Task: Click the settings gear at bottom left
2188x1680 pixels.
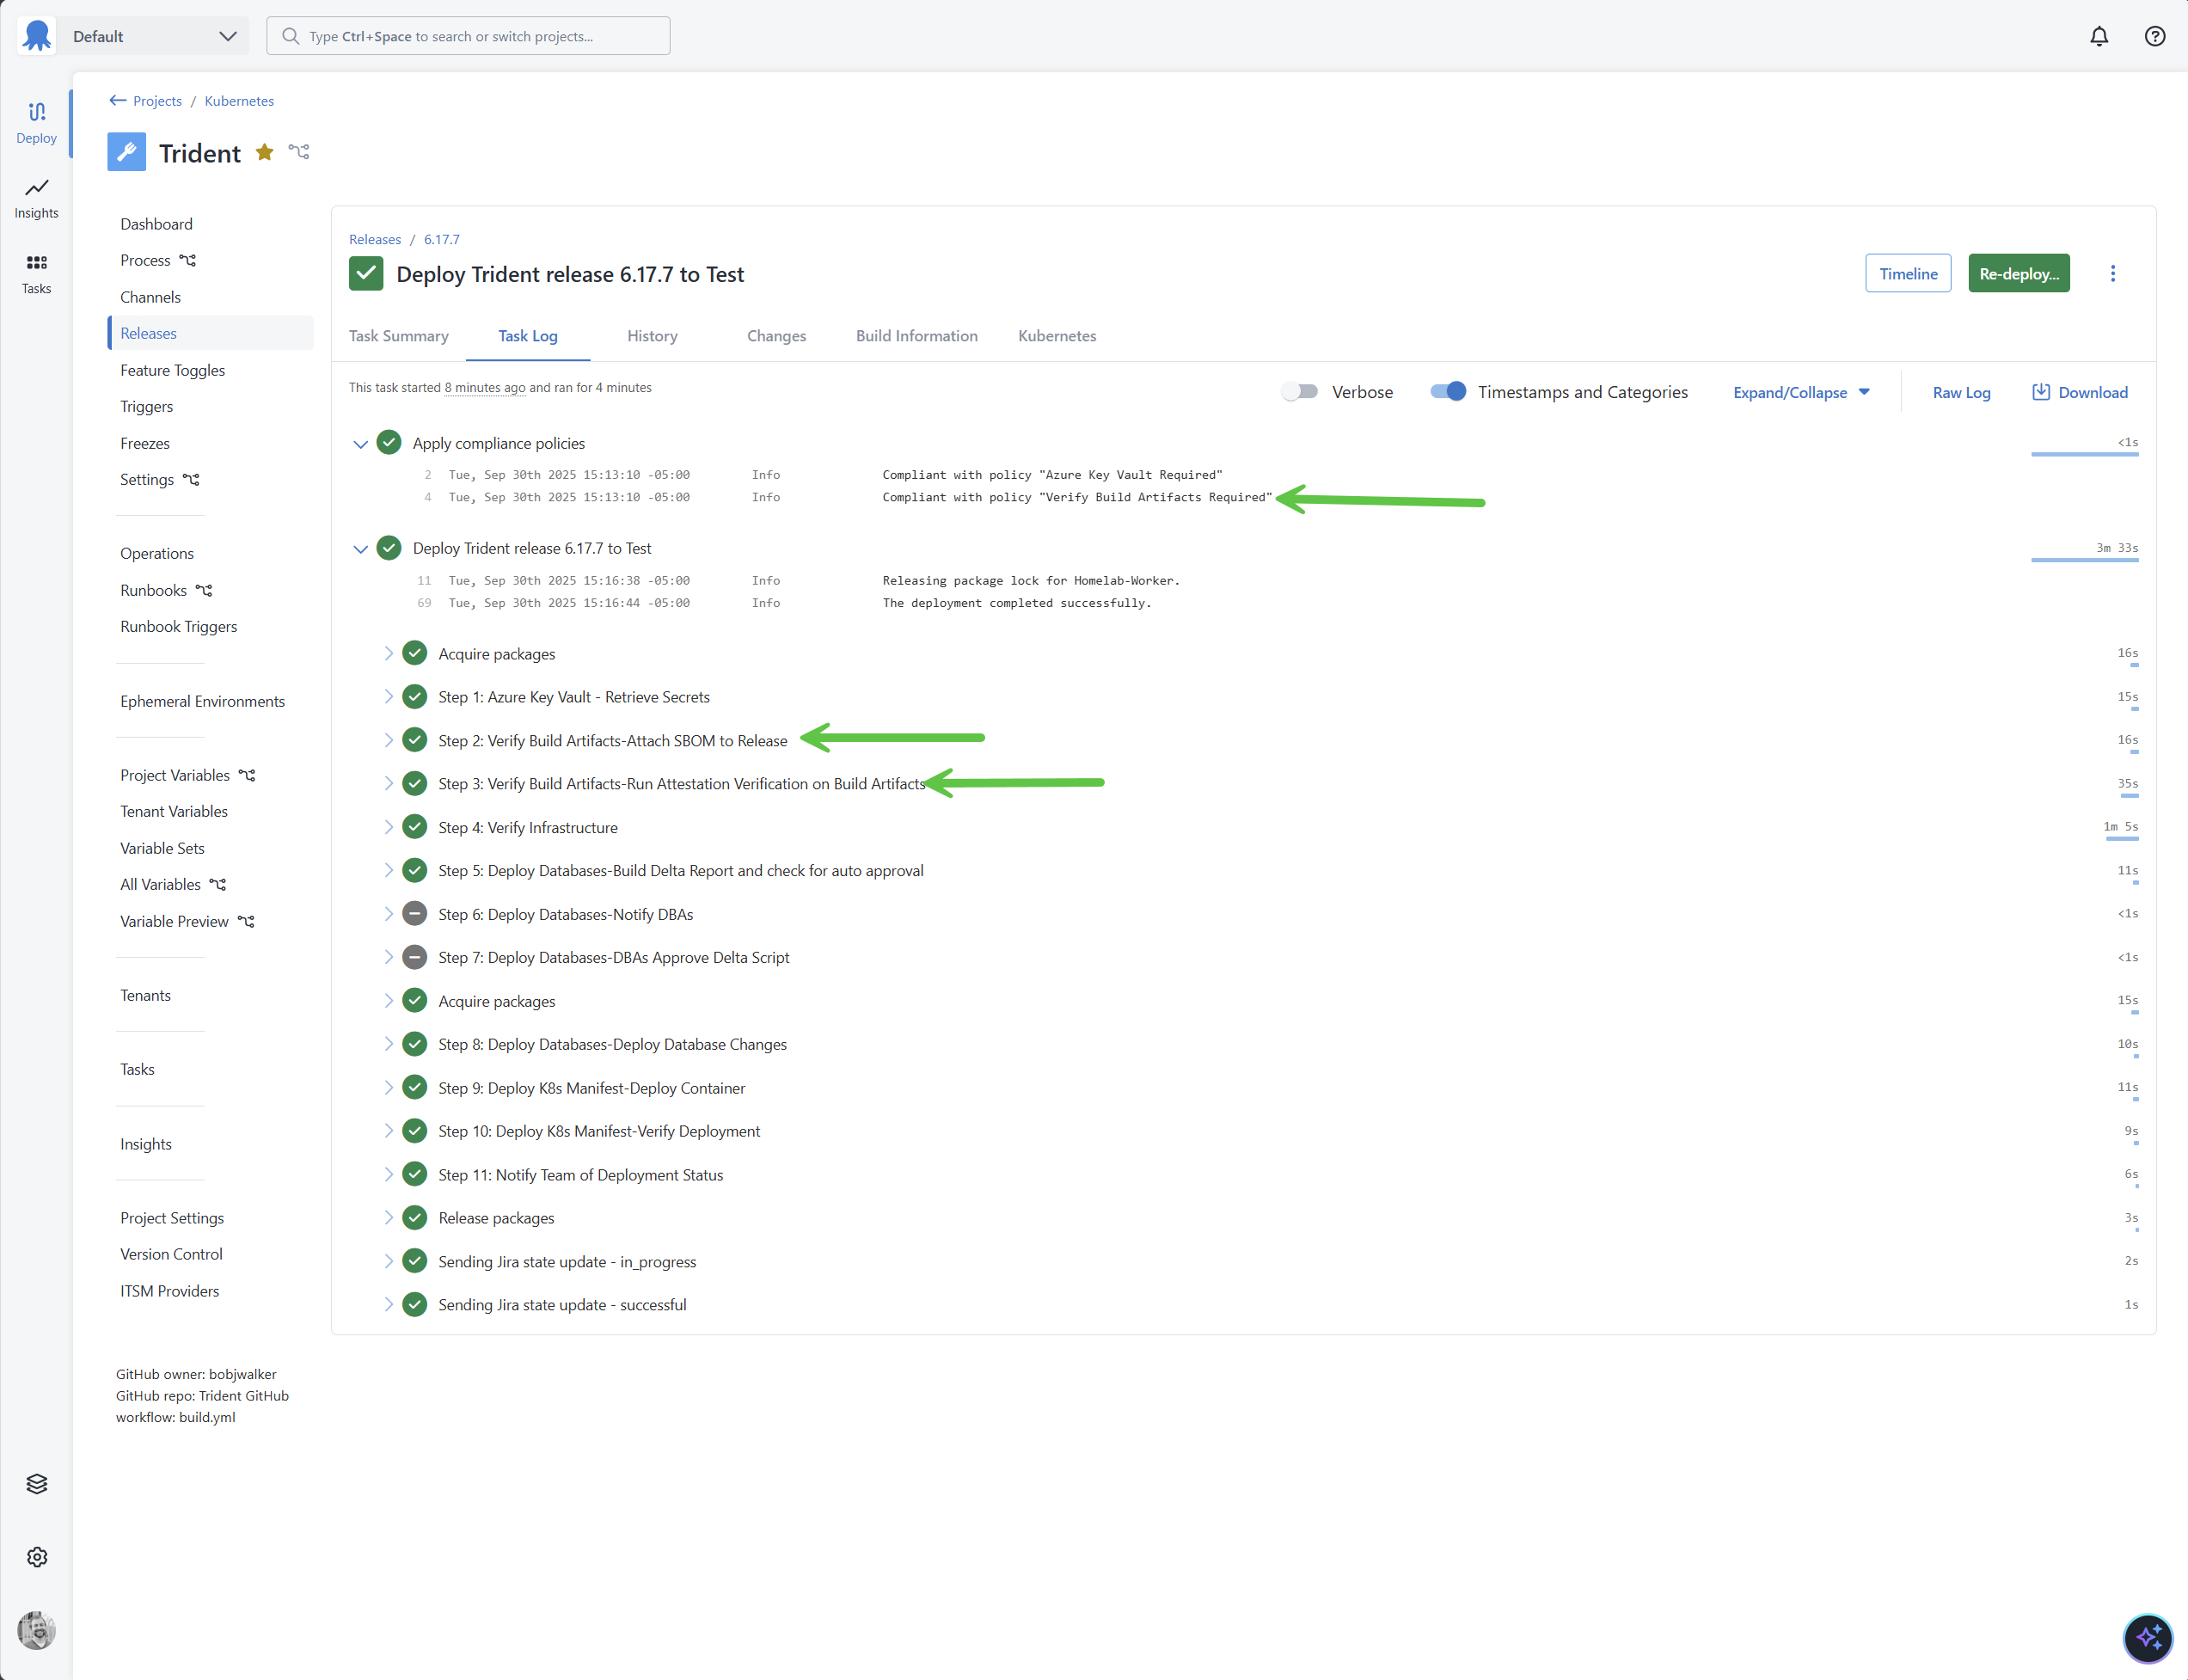Action: (x=37, y=1557)
